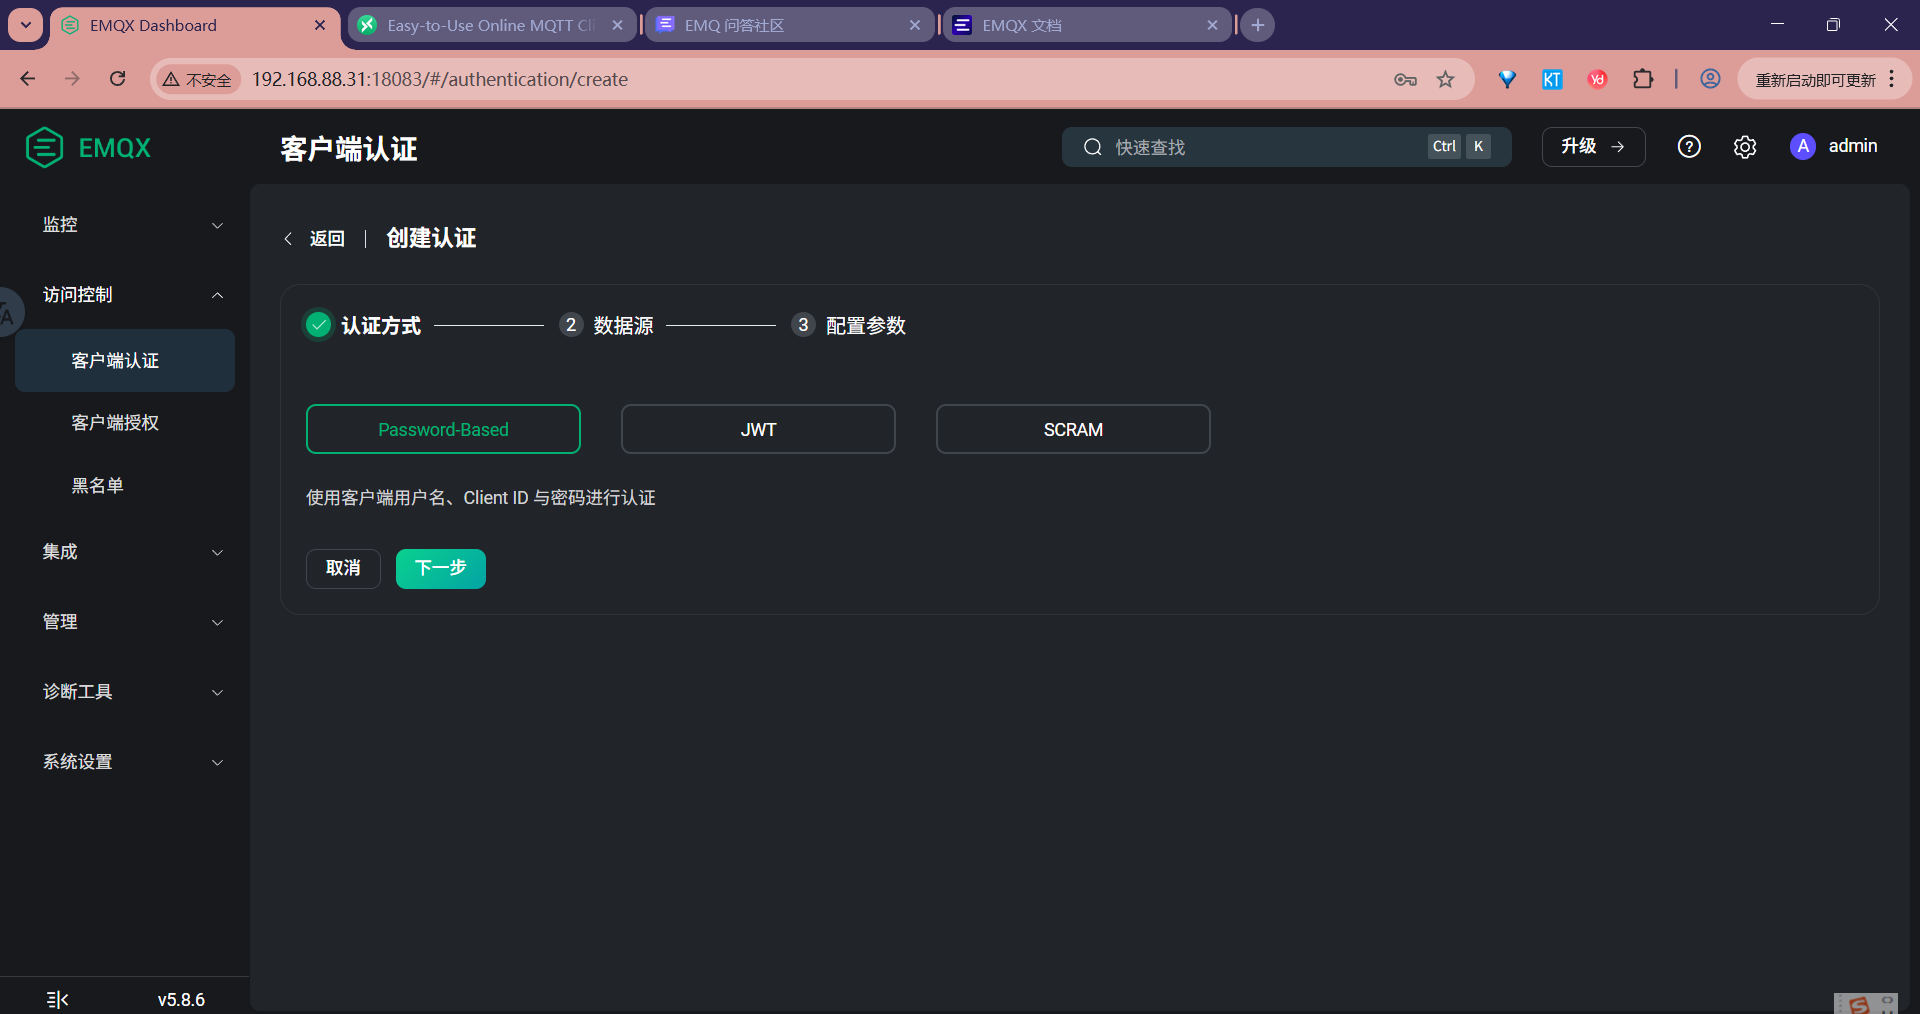
Task: Click the green checkmark step icon for 认证方式
Action: [x=318, y=325]
